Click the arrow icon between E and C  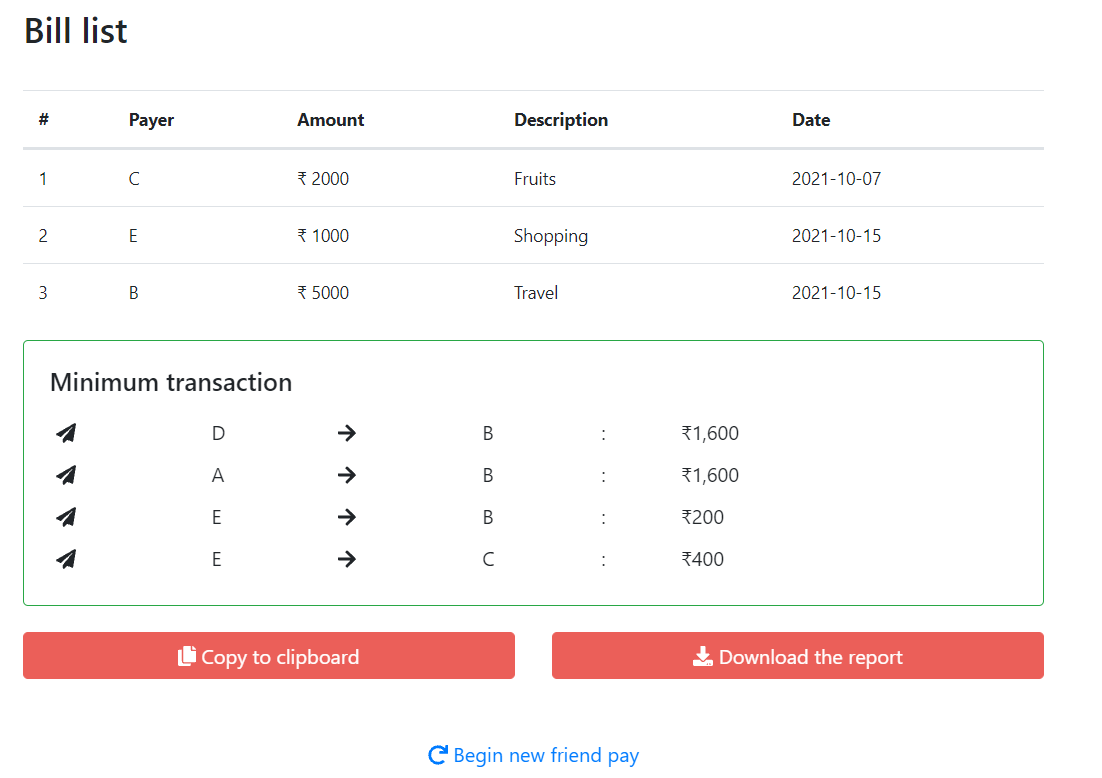click(345, 559)
